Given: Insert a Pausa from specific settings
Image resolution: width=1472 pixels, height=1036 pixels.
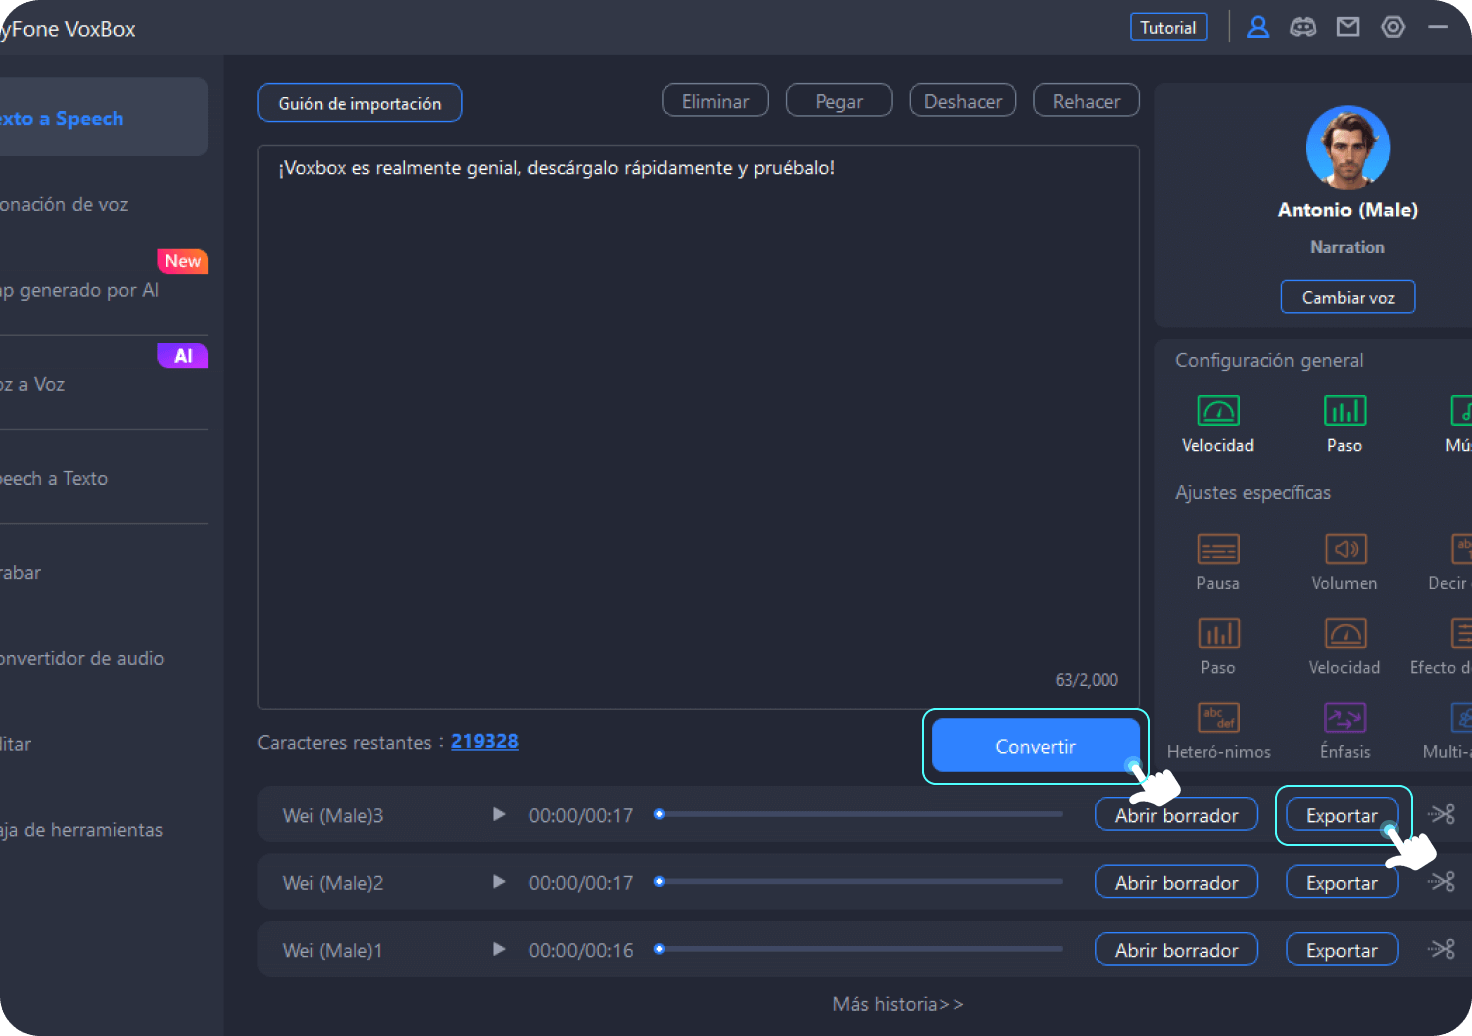Looking at the screenshot, I should point(1218,549).
